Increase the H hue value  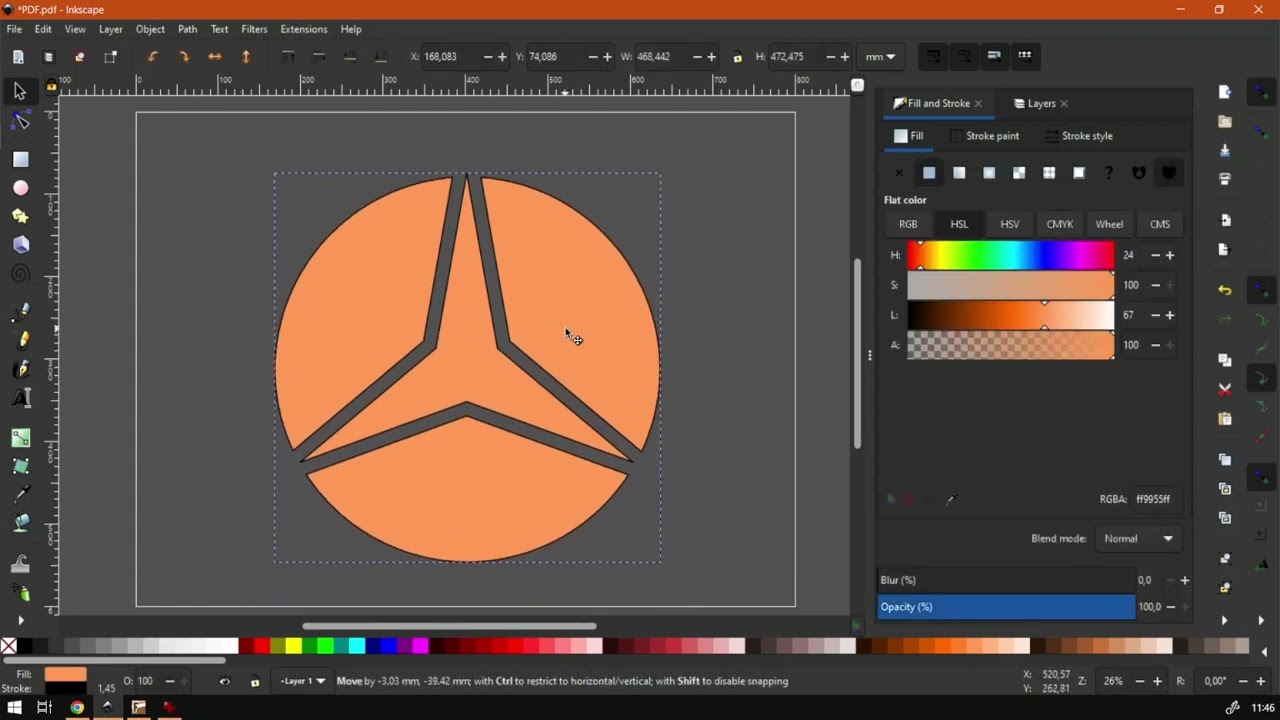[x=1170, y=255]
